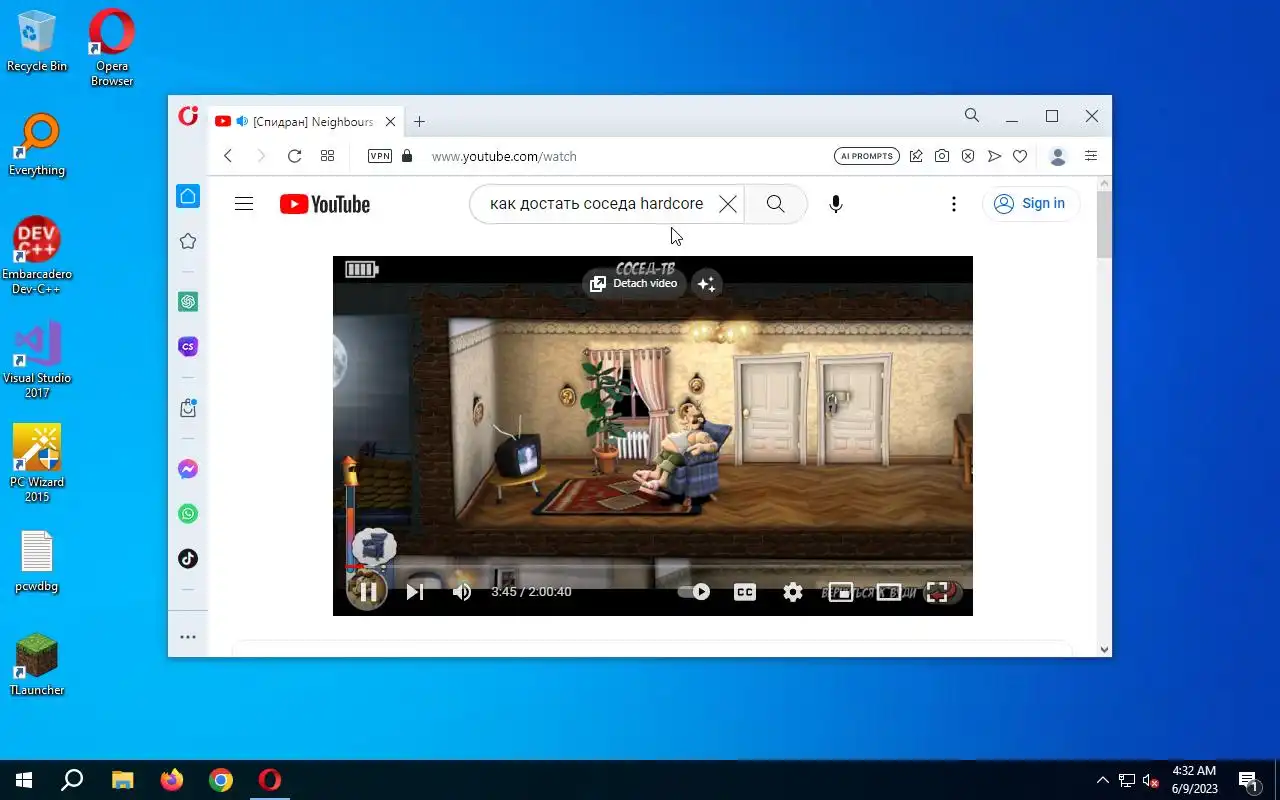Open the Flow send arrow icon
1280x800 pixels.
pyautogui.click(x=994, y=156)
